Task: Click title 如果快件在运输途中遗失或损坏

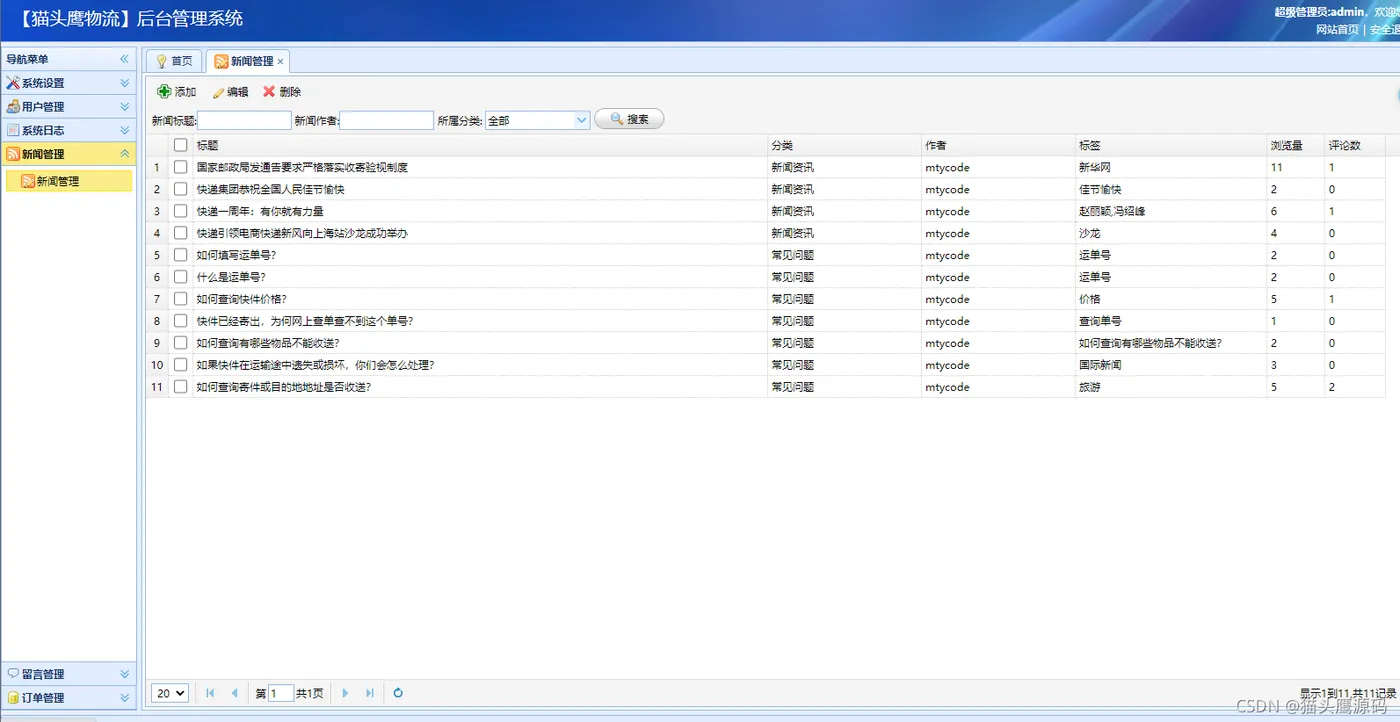Action: [315, 365]
